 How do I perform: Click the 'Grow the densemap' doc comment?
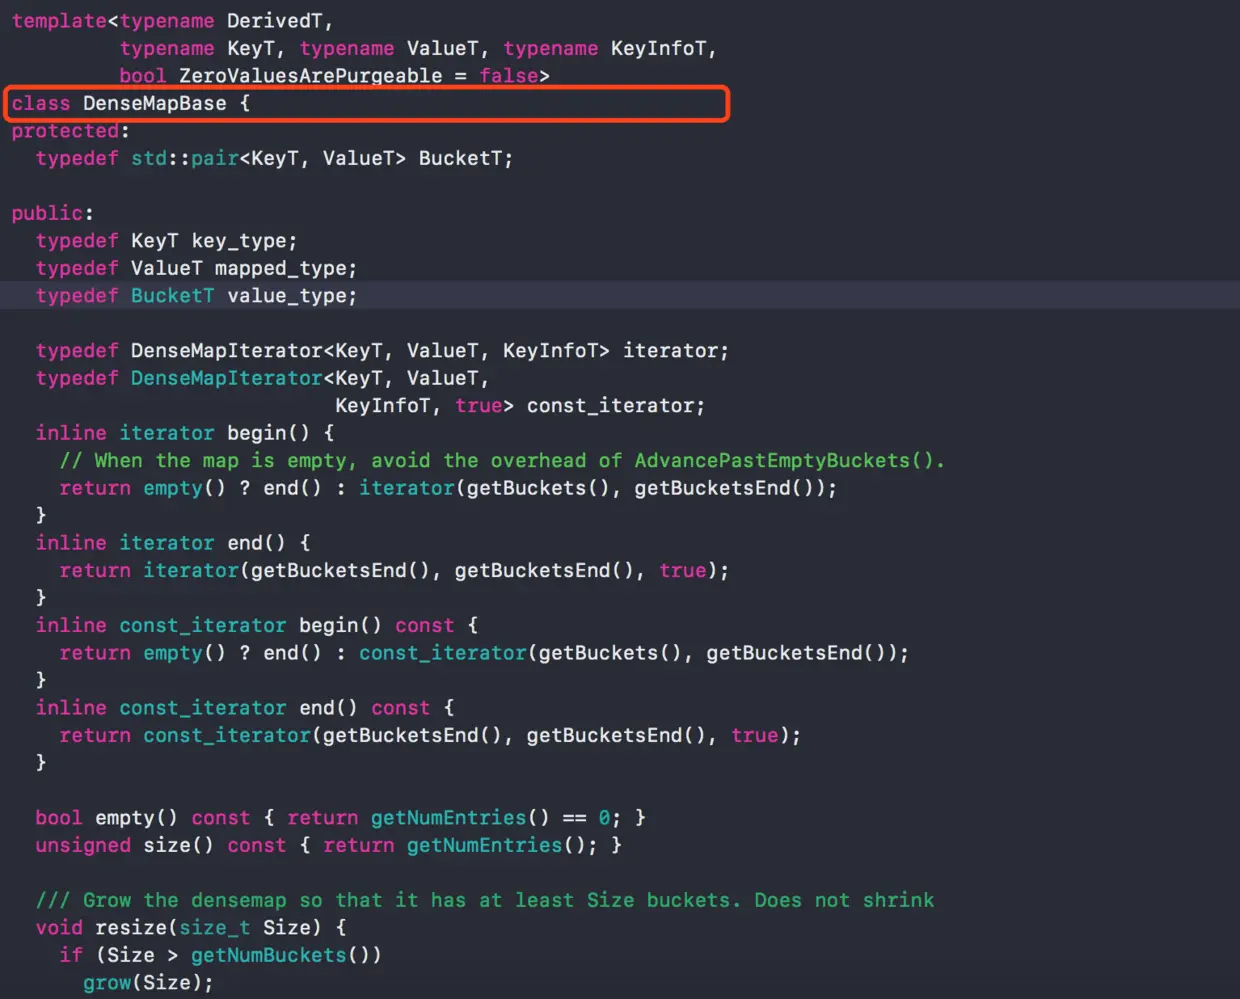[x=485, y=900]
